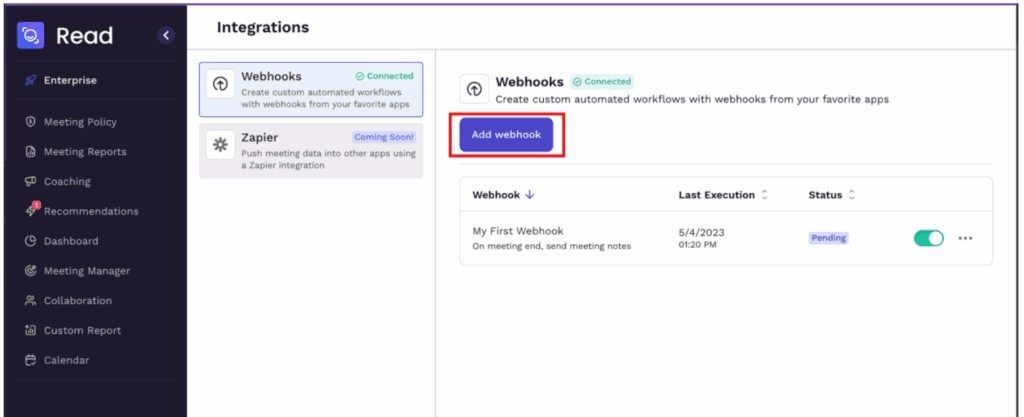Select the Zapier integration card

pyautogui.click(x=311, y=151)
